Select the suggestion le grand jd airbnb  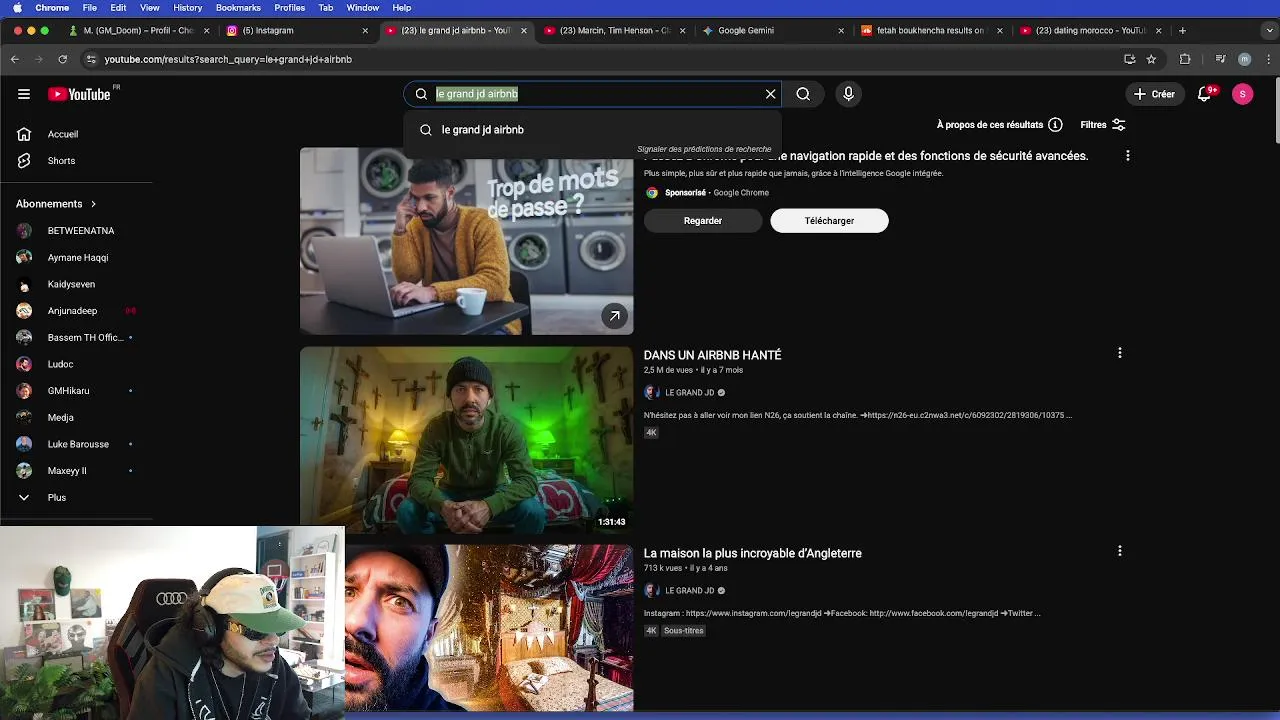pos(592,130)
